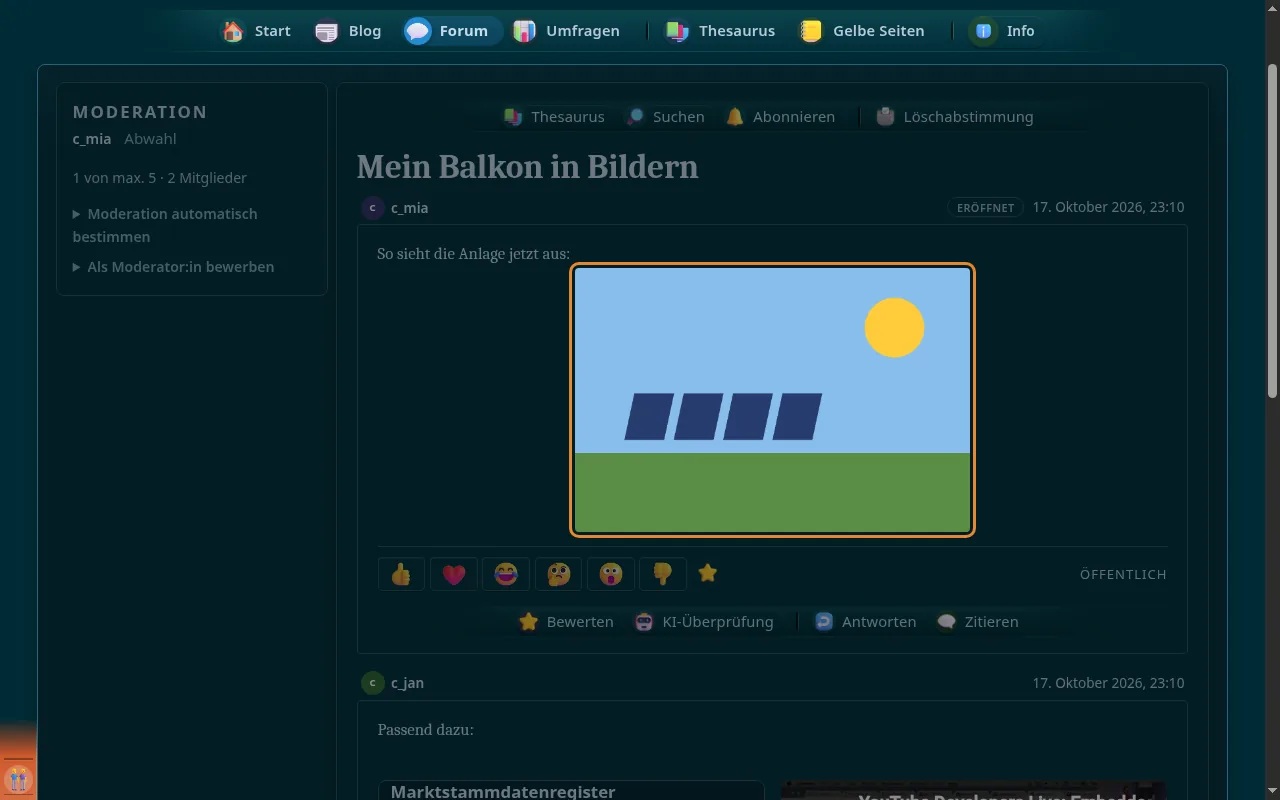1280x800 pixels.
Task: Click the top navigation Thesaurus books icon
Action: [677, 31]
